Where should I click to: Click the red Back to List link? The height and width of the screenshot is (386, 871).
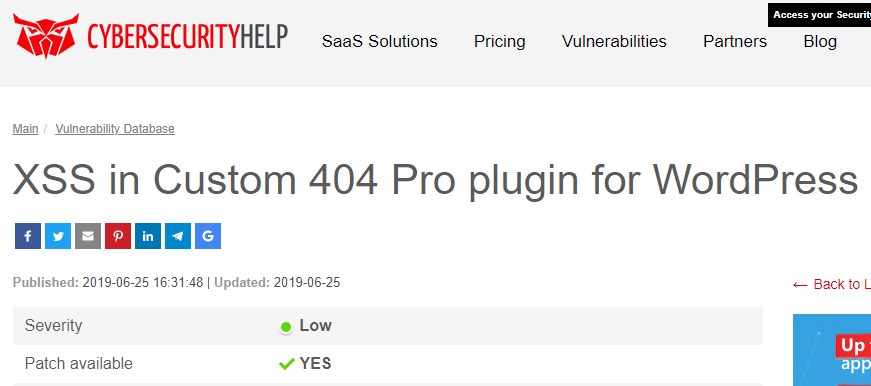832,284
